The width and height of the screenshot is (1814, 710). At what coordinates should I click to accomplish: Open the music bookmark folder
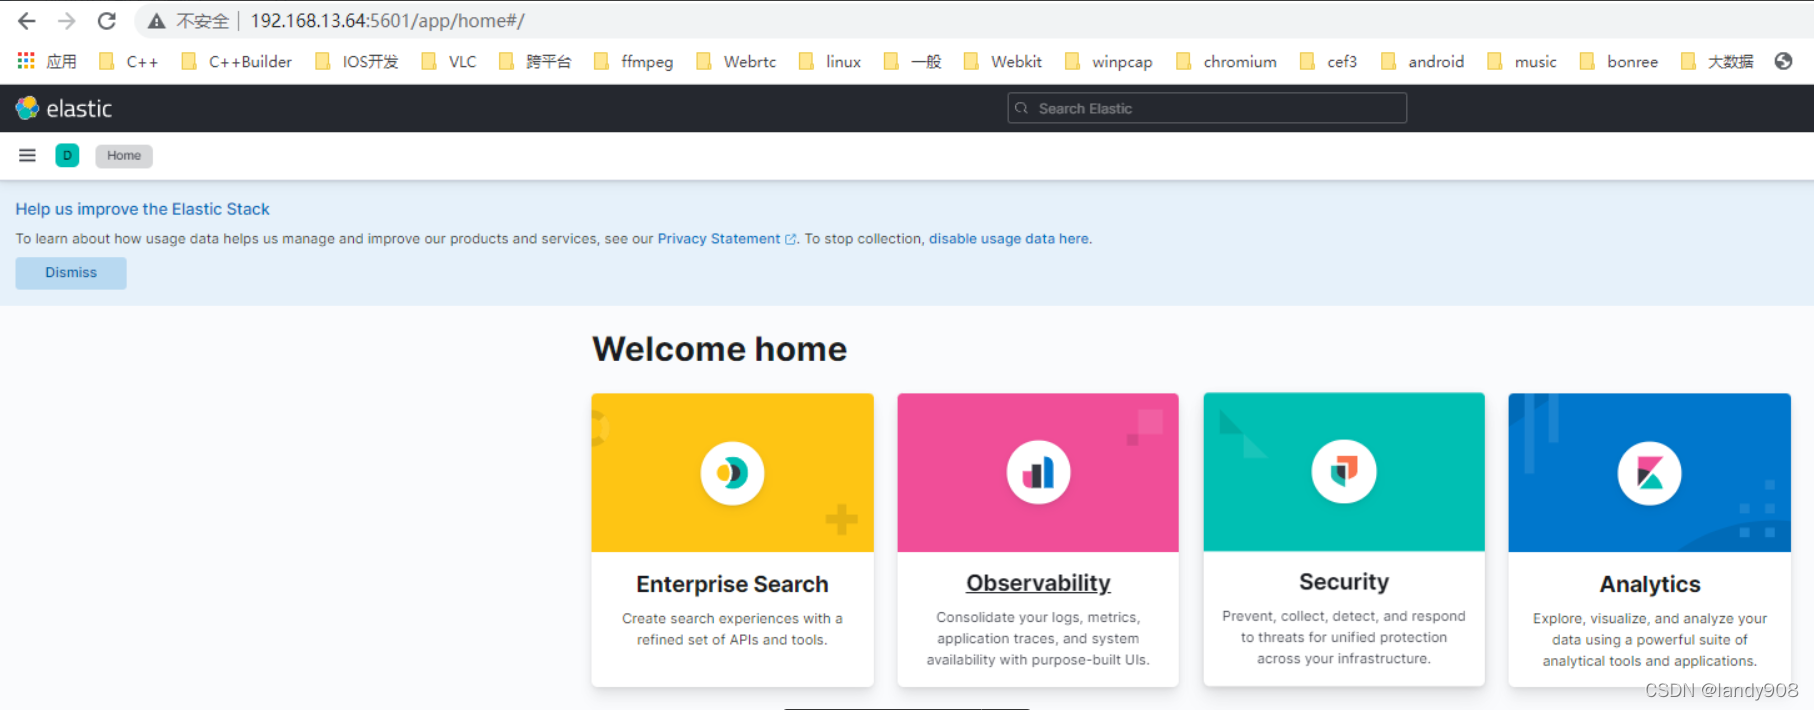[x=1522, y=61]
